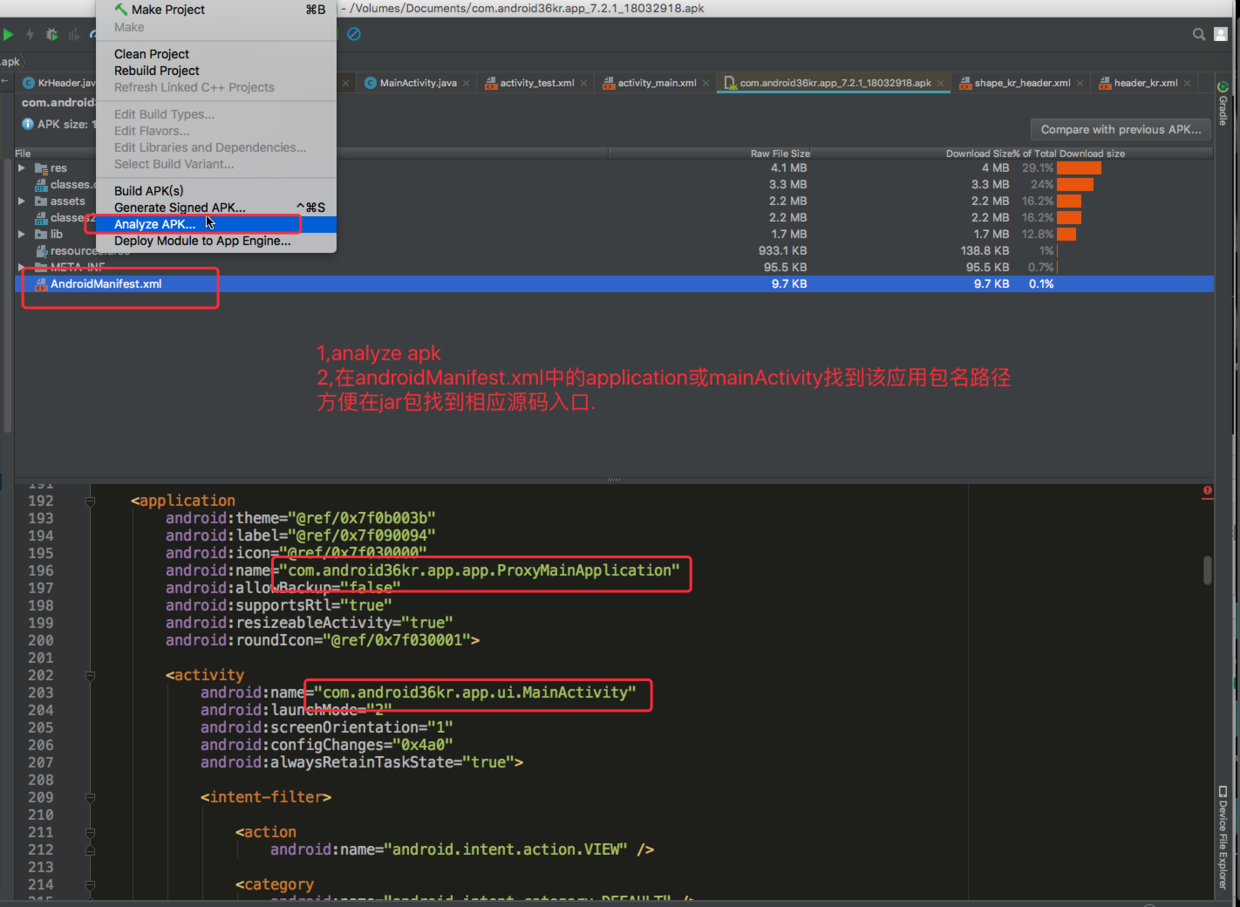Click the android:supportsRtl attribute line
The height and width of the screenshot is (907, 1240).
[x=279, y=605]
